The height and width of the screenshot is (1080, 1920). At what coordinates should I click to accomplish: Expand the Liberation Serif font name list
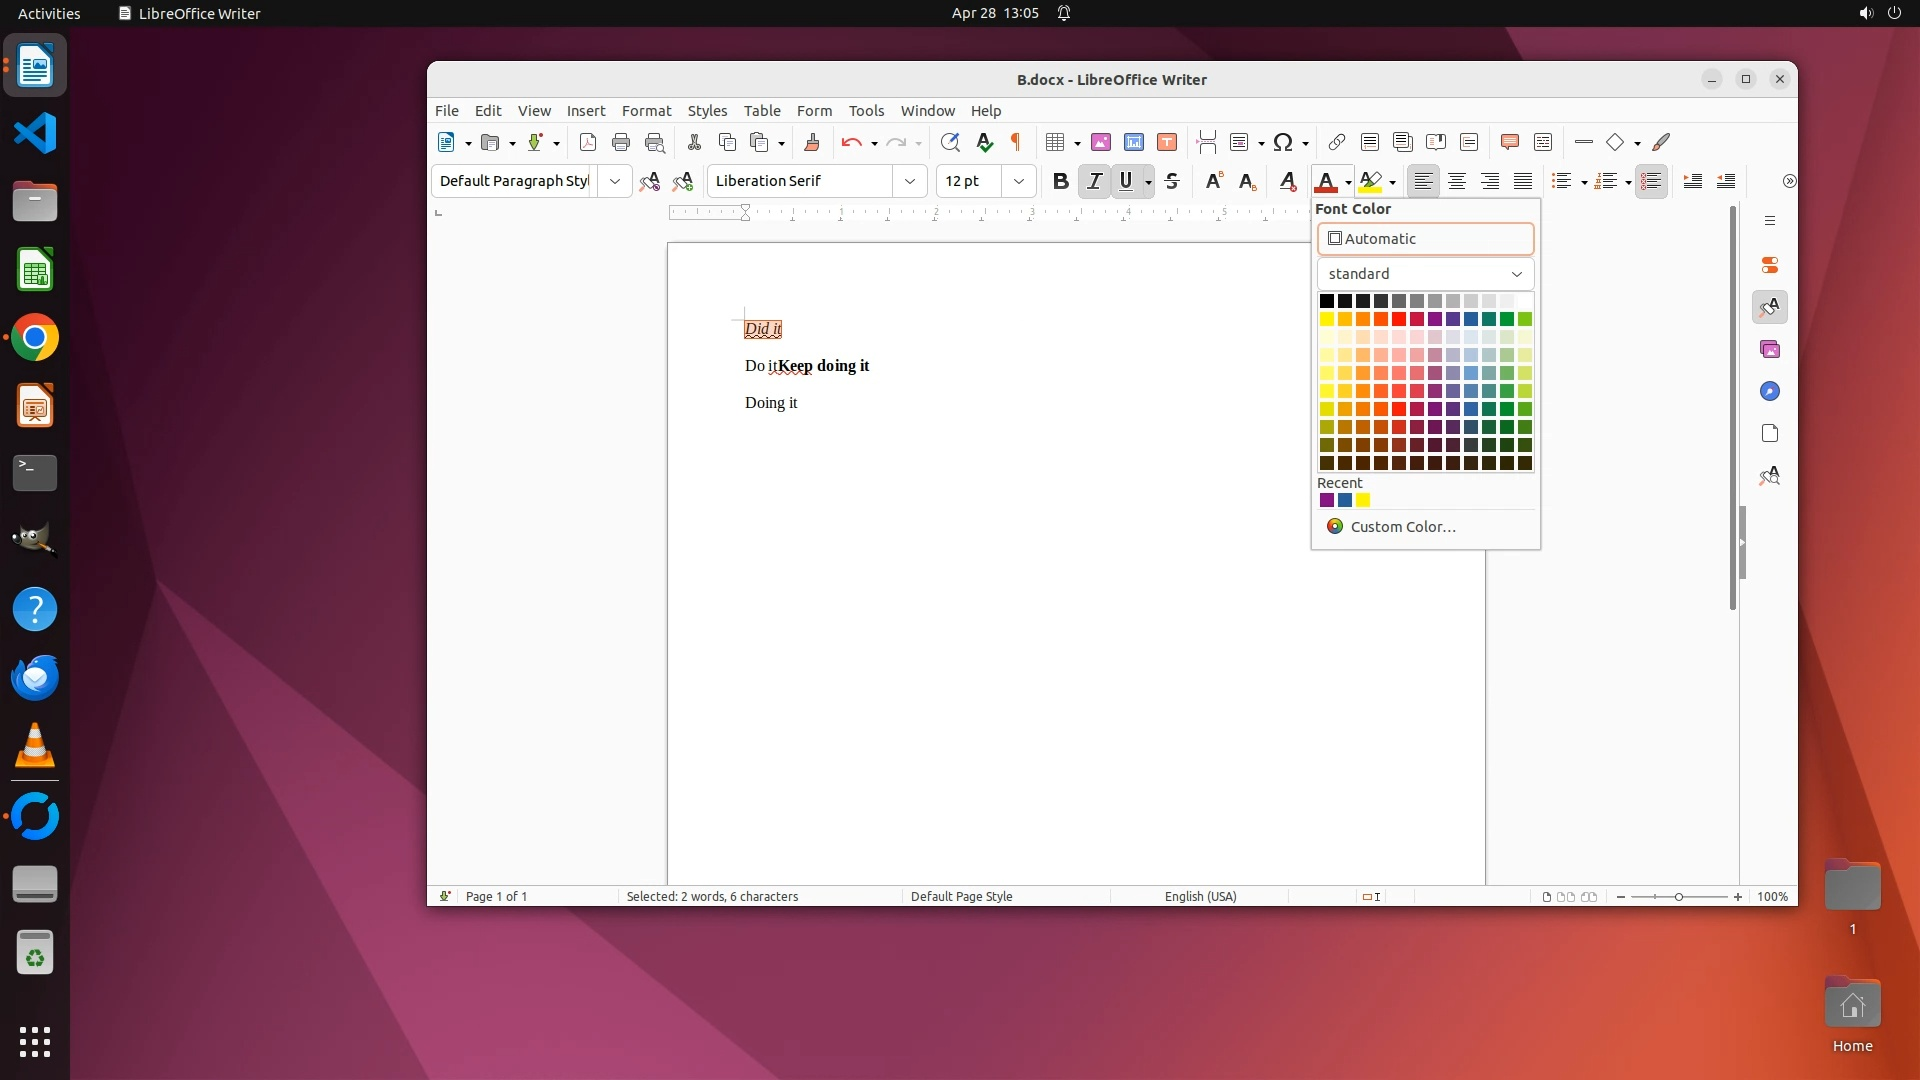pyautogui.click(x=909, y=181)
